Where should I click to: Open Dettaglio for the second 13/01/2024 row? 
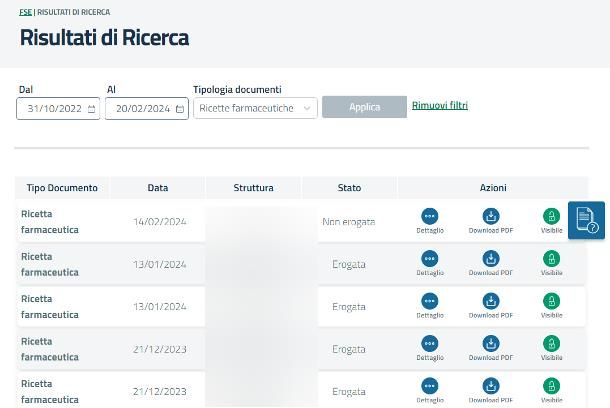pyautogui.click(x=430, y=302)
